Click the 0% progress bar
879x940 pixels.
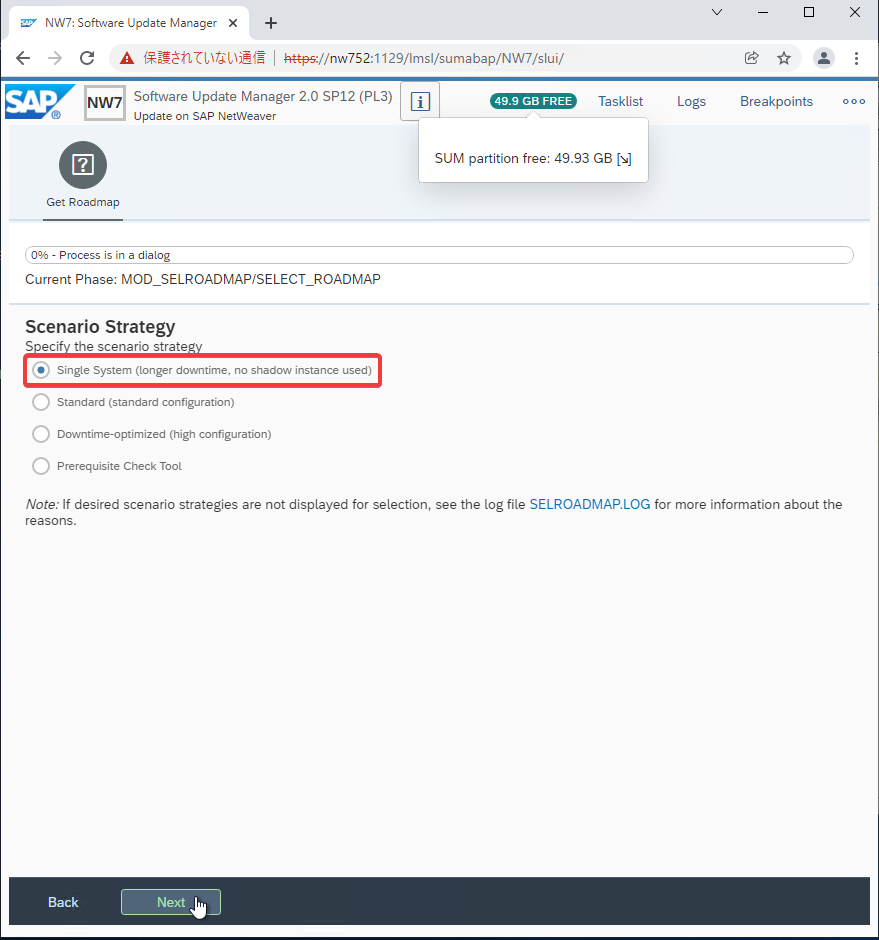click(x=439, y=255)
